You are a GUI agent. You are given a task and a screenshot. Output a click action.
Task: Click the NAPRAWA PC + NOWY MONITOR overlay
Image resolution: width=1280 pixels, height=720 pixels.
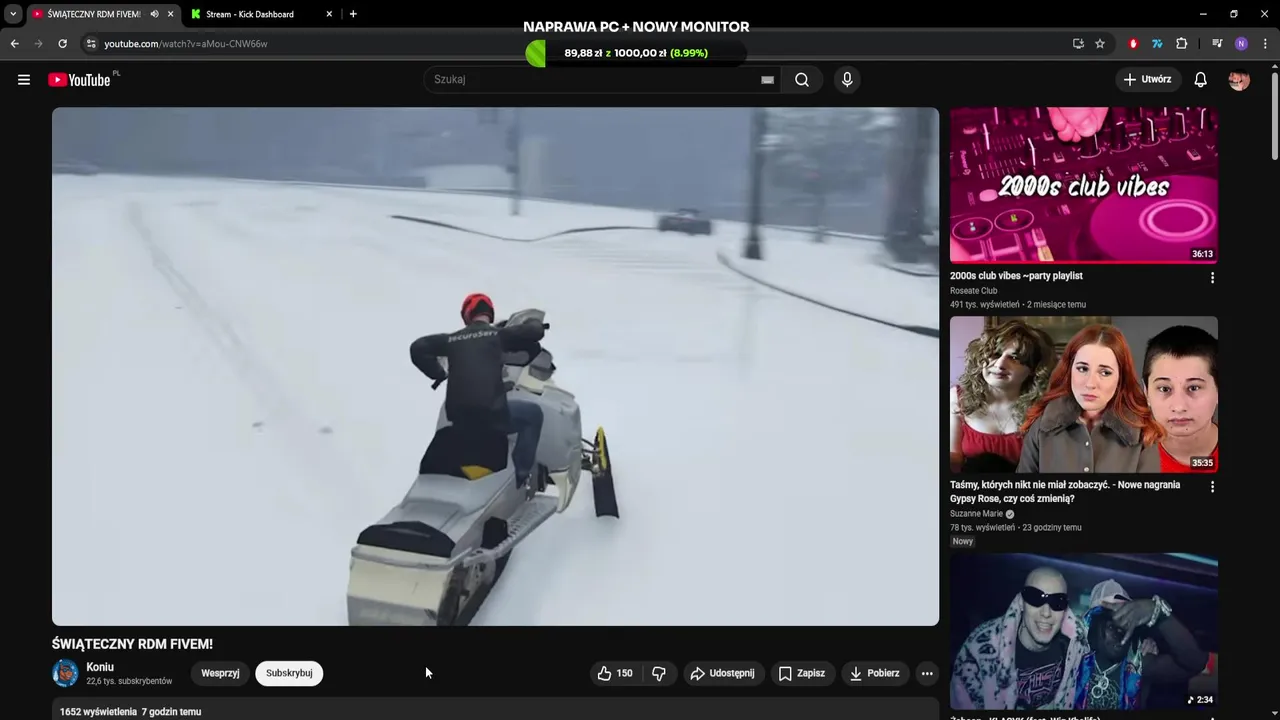636,27
